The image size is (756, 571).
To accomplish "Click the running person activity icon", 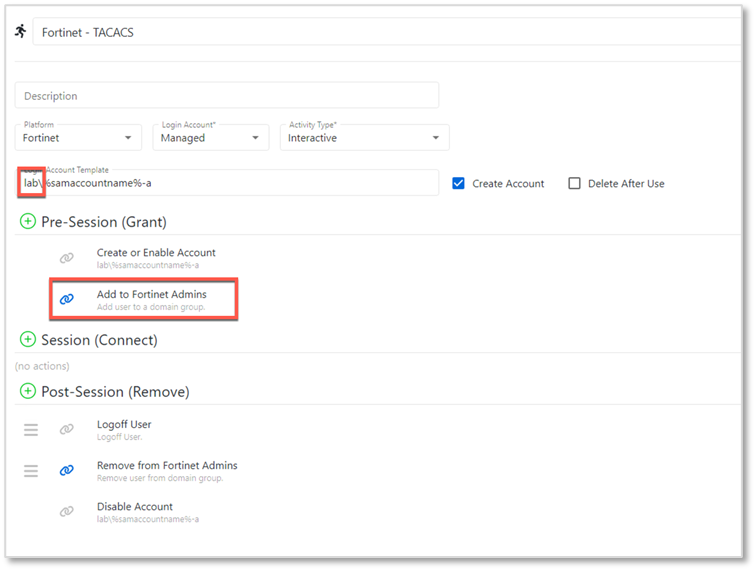I will click(21, 31).
